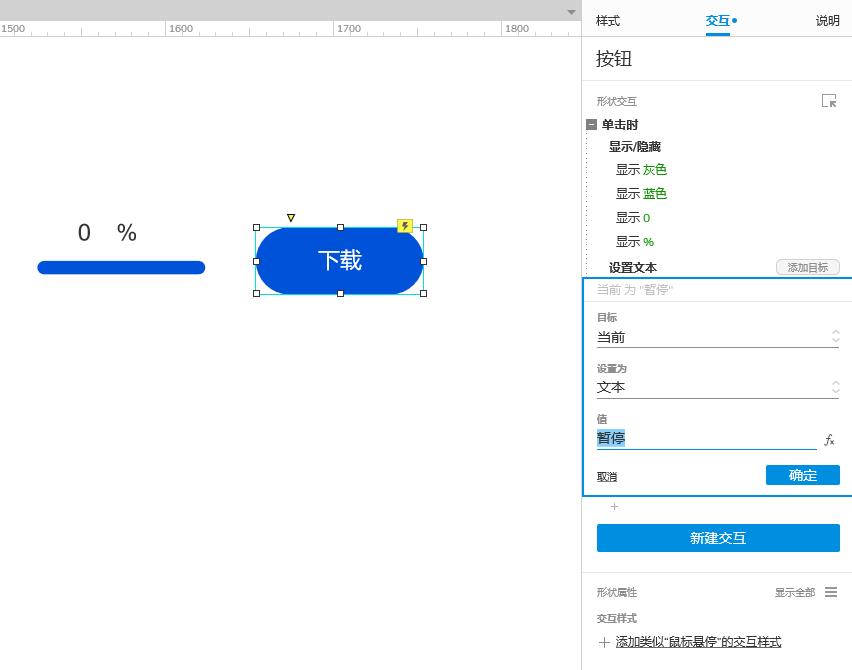Open the 目标 dropdown showing 当前
The width and height of the screenshot is (852, 670).
tap(718, 337)
